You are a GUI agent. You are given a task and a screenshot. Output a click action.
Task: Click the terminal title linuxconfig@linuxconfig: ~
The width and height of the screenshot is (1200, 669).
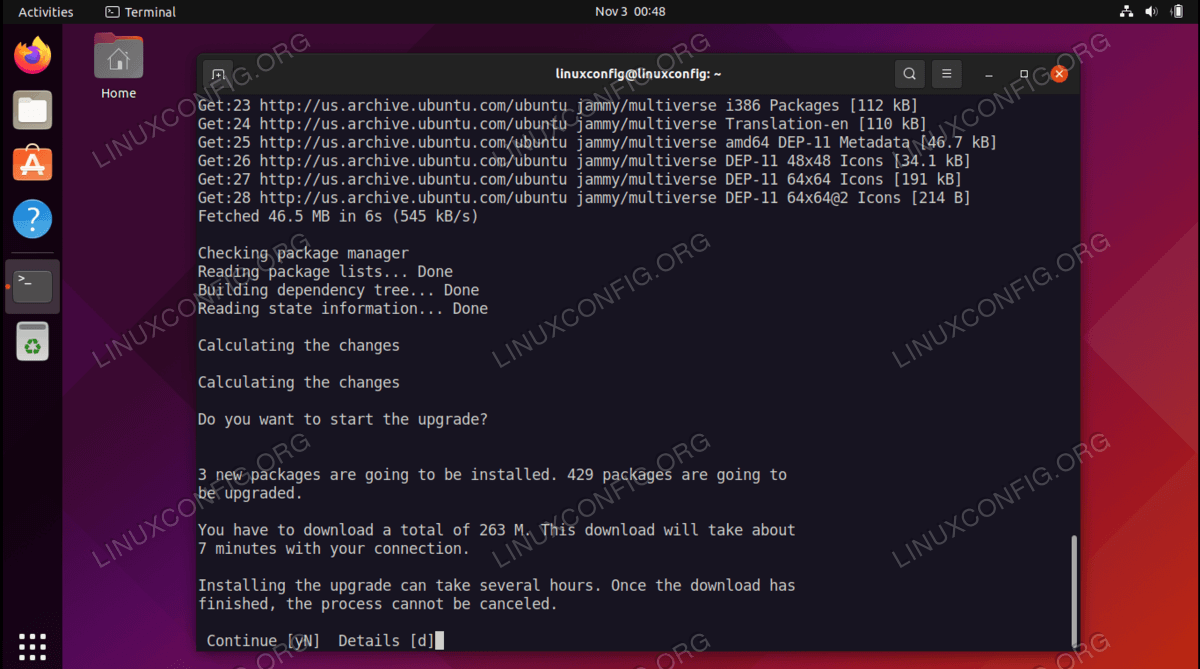639,74
